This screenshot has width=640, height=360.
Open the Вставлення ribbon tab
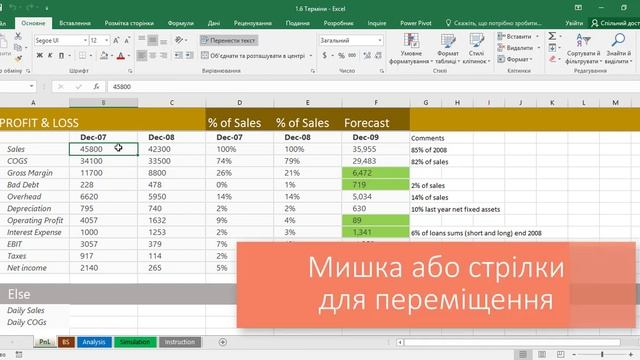click(75, 23)
